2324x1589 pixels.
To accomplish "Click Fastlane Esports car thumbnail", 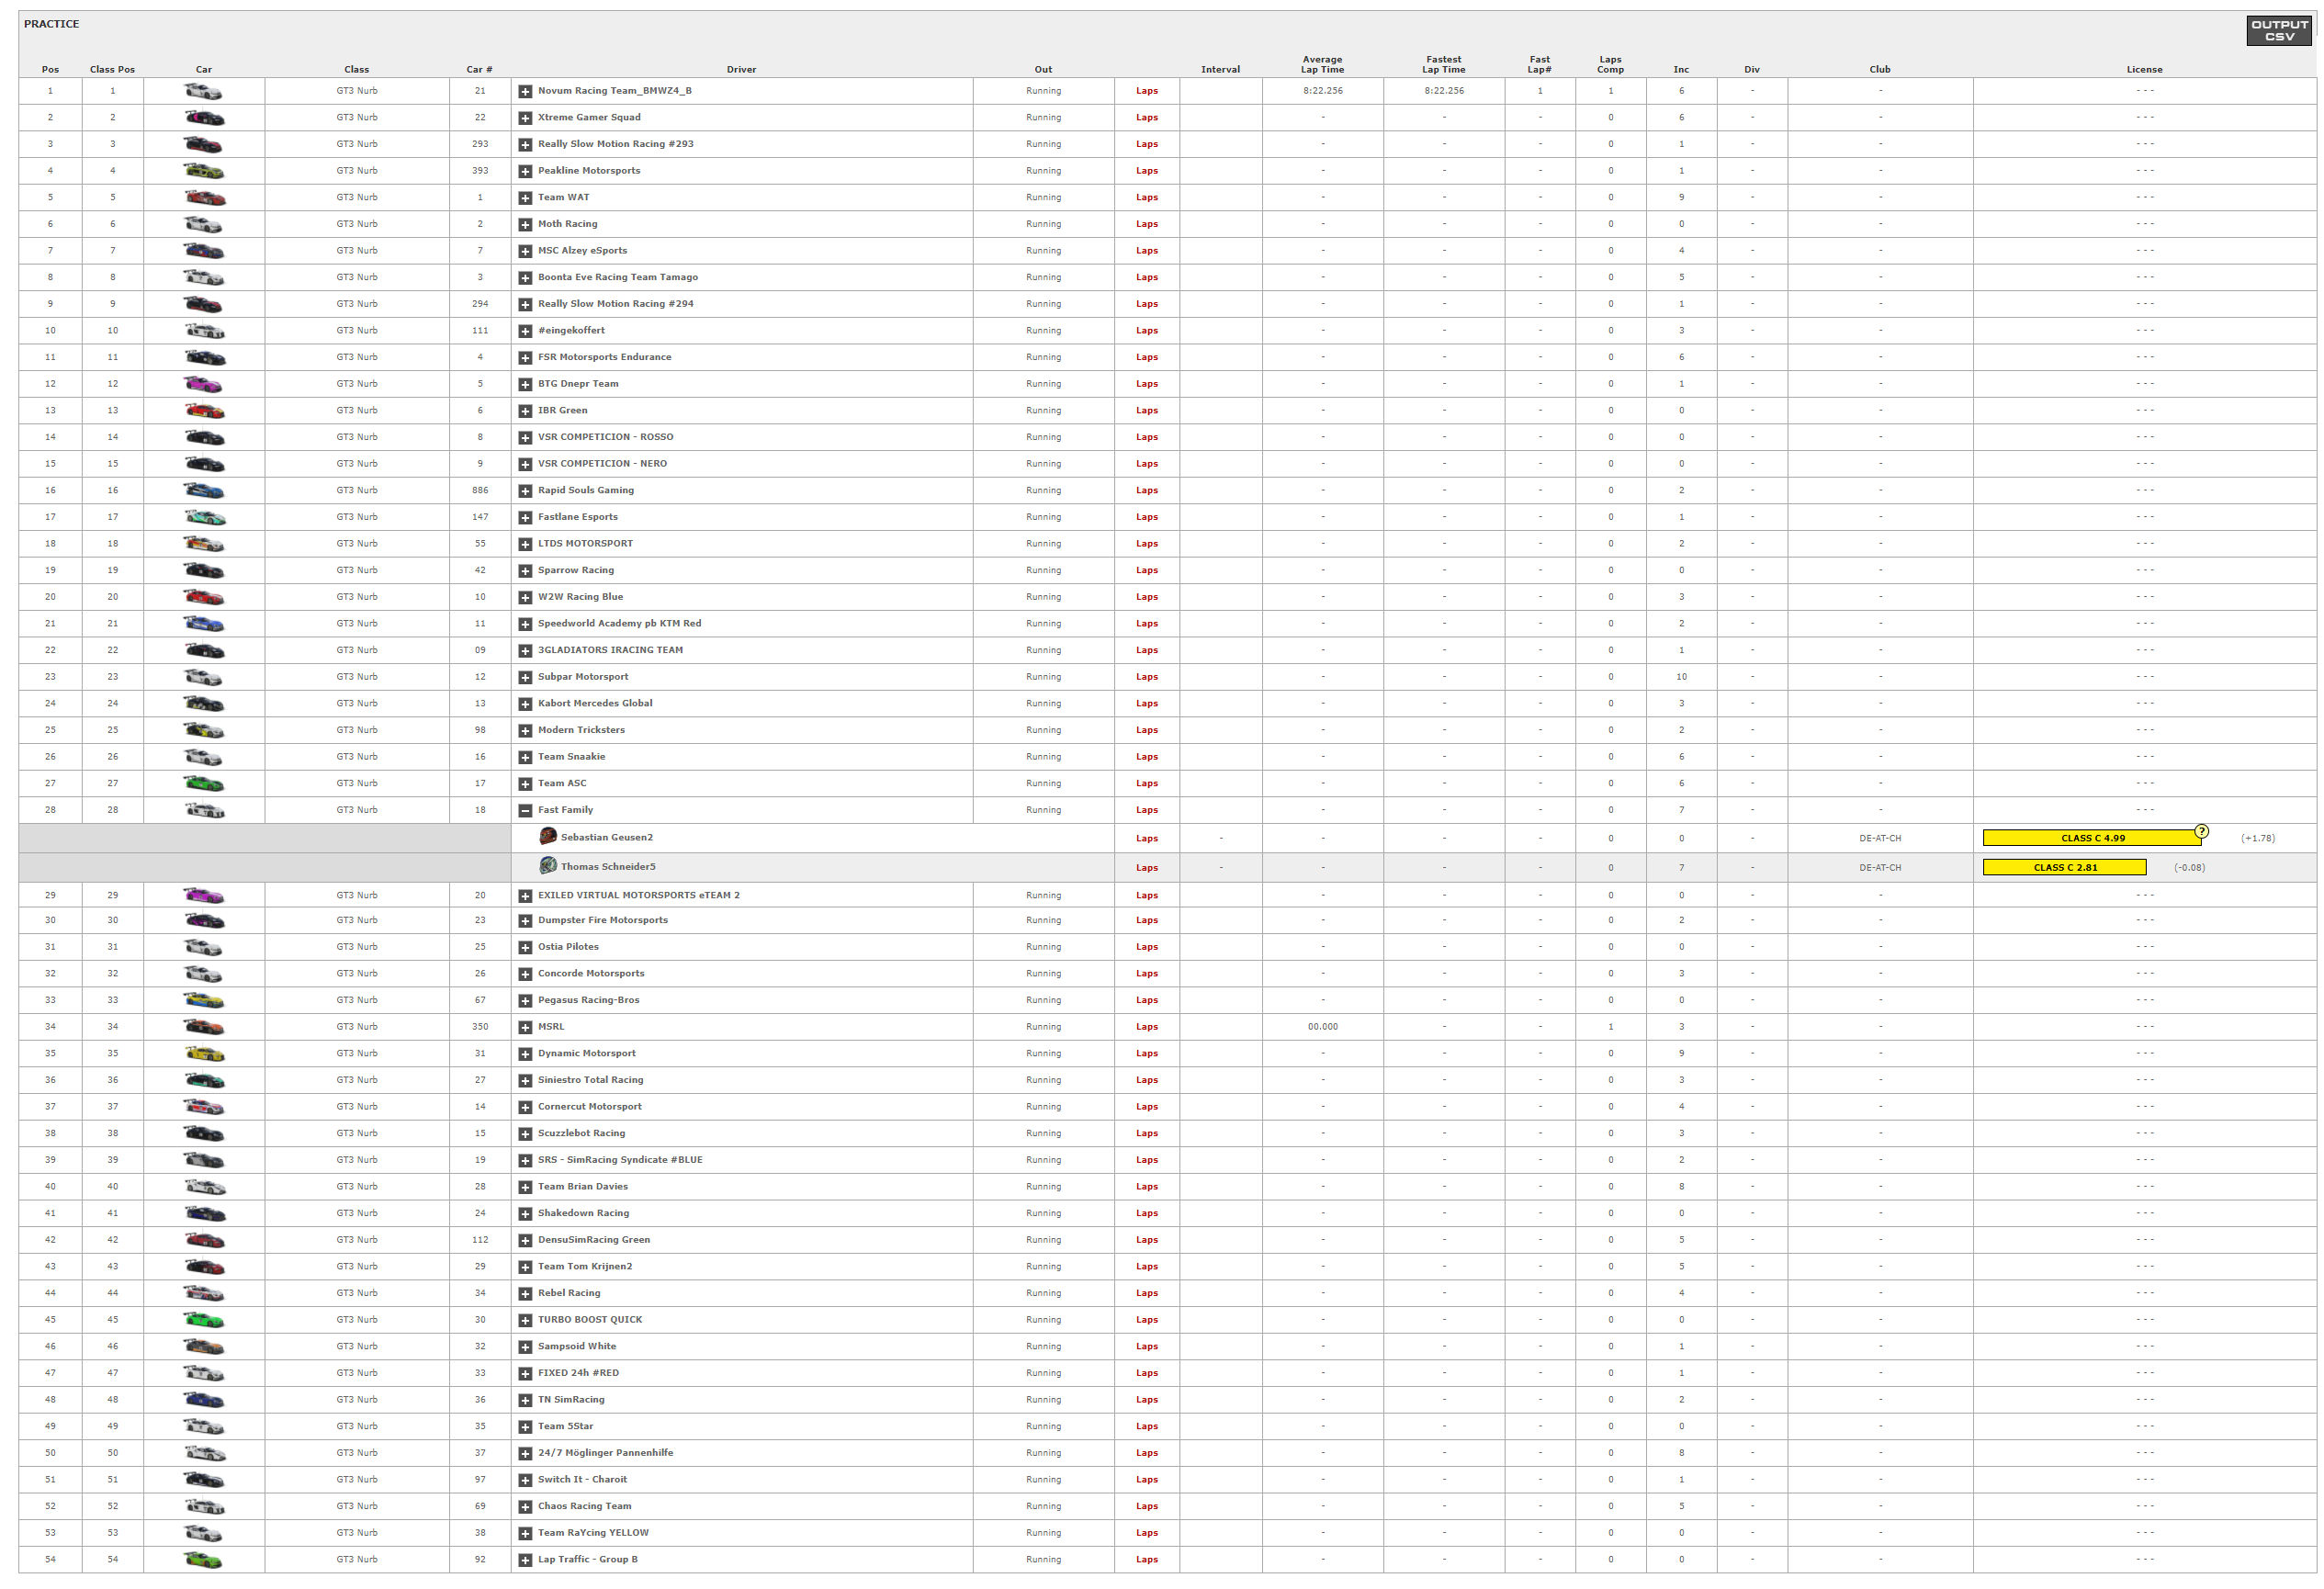I will (x=204, y=517).
